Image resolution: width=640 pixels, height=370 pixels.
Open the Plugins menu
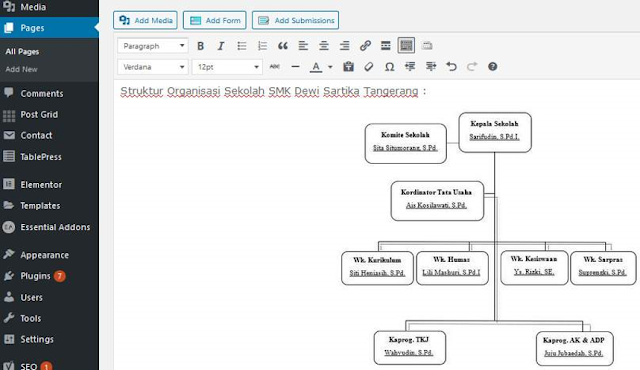49,276
